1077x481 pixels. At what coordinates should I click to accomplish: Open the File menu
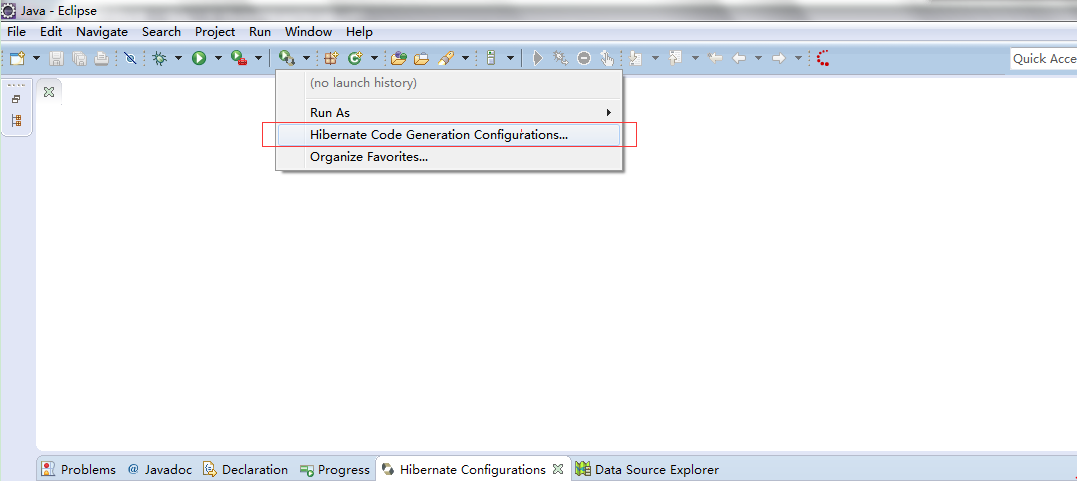click(16, 32)
